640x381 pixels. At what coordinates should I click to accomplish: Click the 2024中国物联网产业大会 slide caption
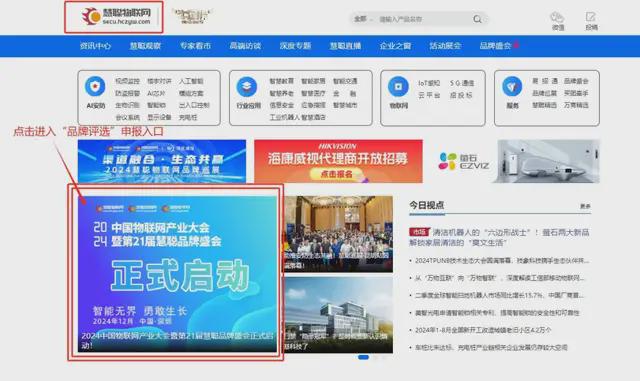(177, 340)
